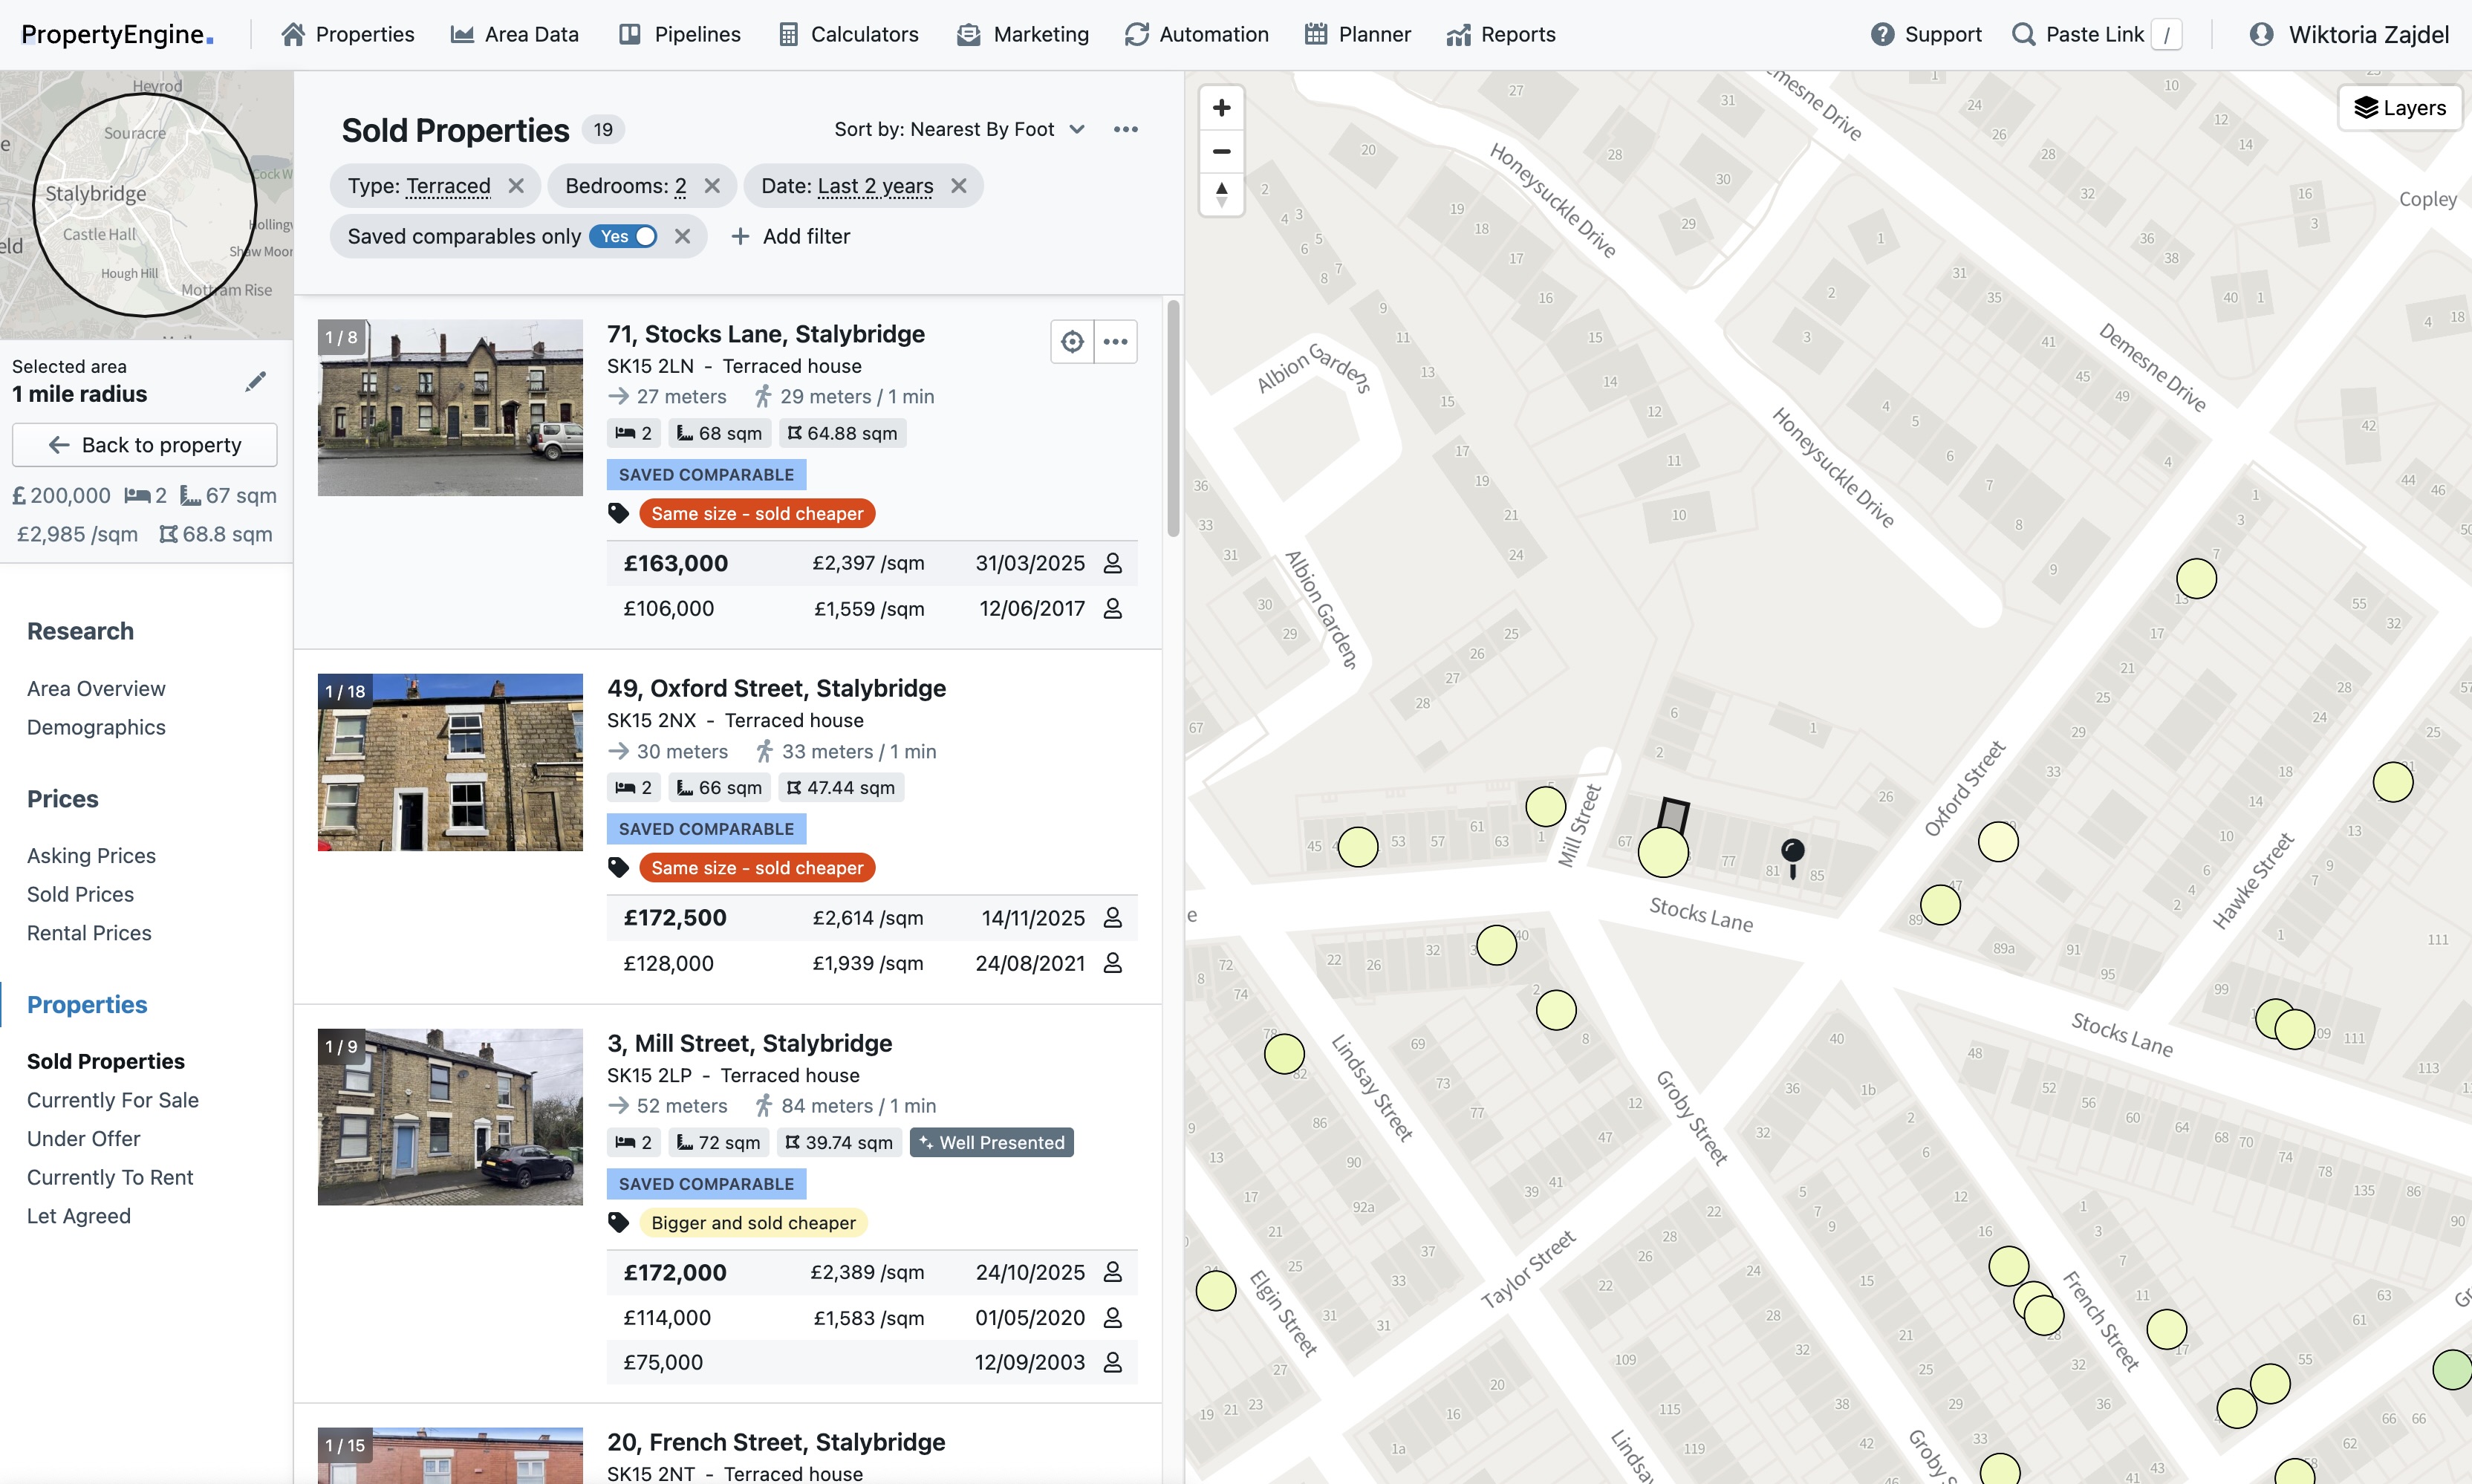This screenshot has width=2472, height=1484.
Task: Click buyer icon for £106,000 sale row
Action: [x=1113, y=608]
